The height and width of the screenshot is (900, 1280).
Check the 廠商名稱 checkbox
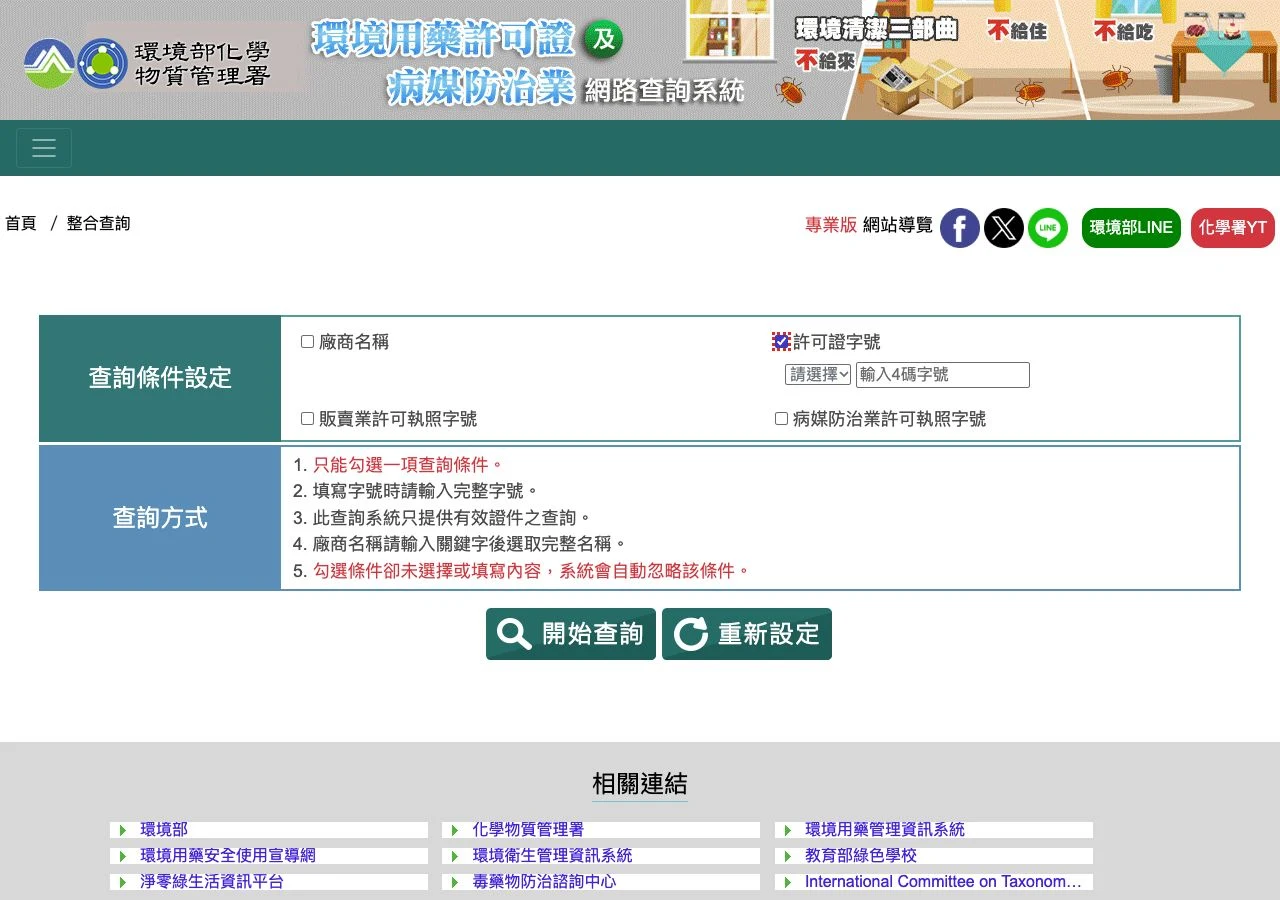pos(308,342)
